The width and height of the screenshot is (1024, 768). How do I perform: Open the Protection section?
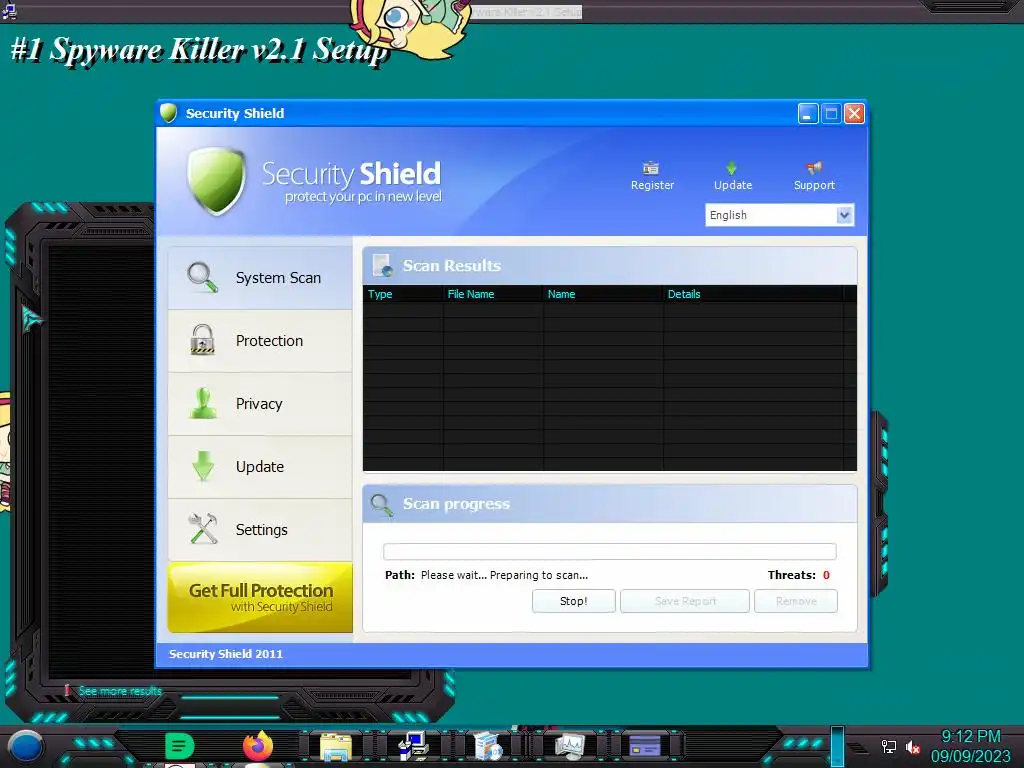click(x=260, y=341)
